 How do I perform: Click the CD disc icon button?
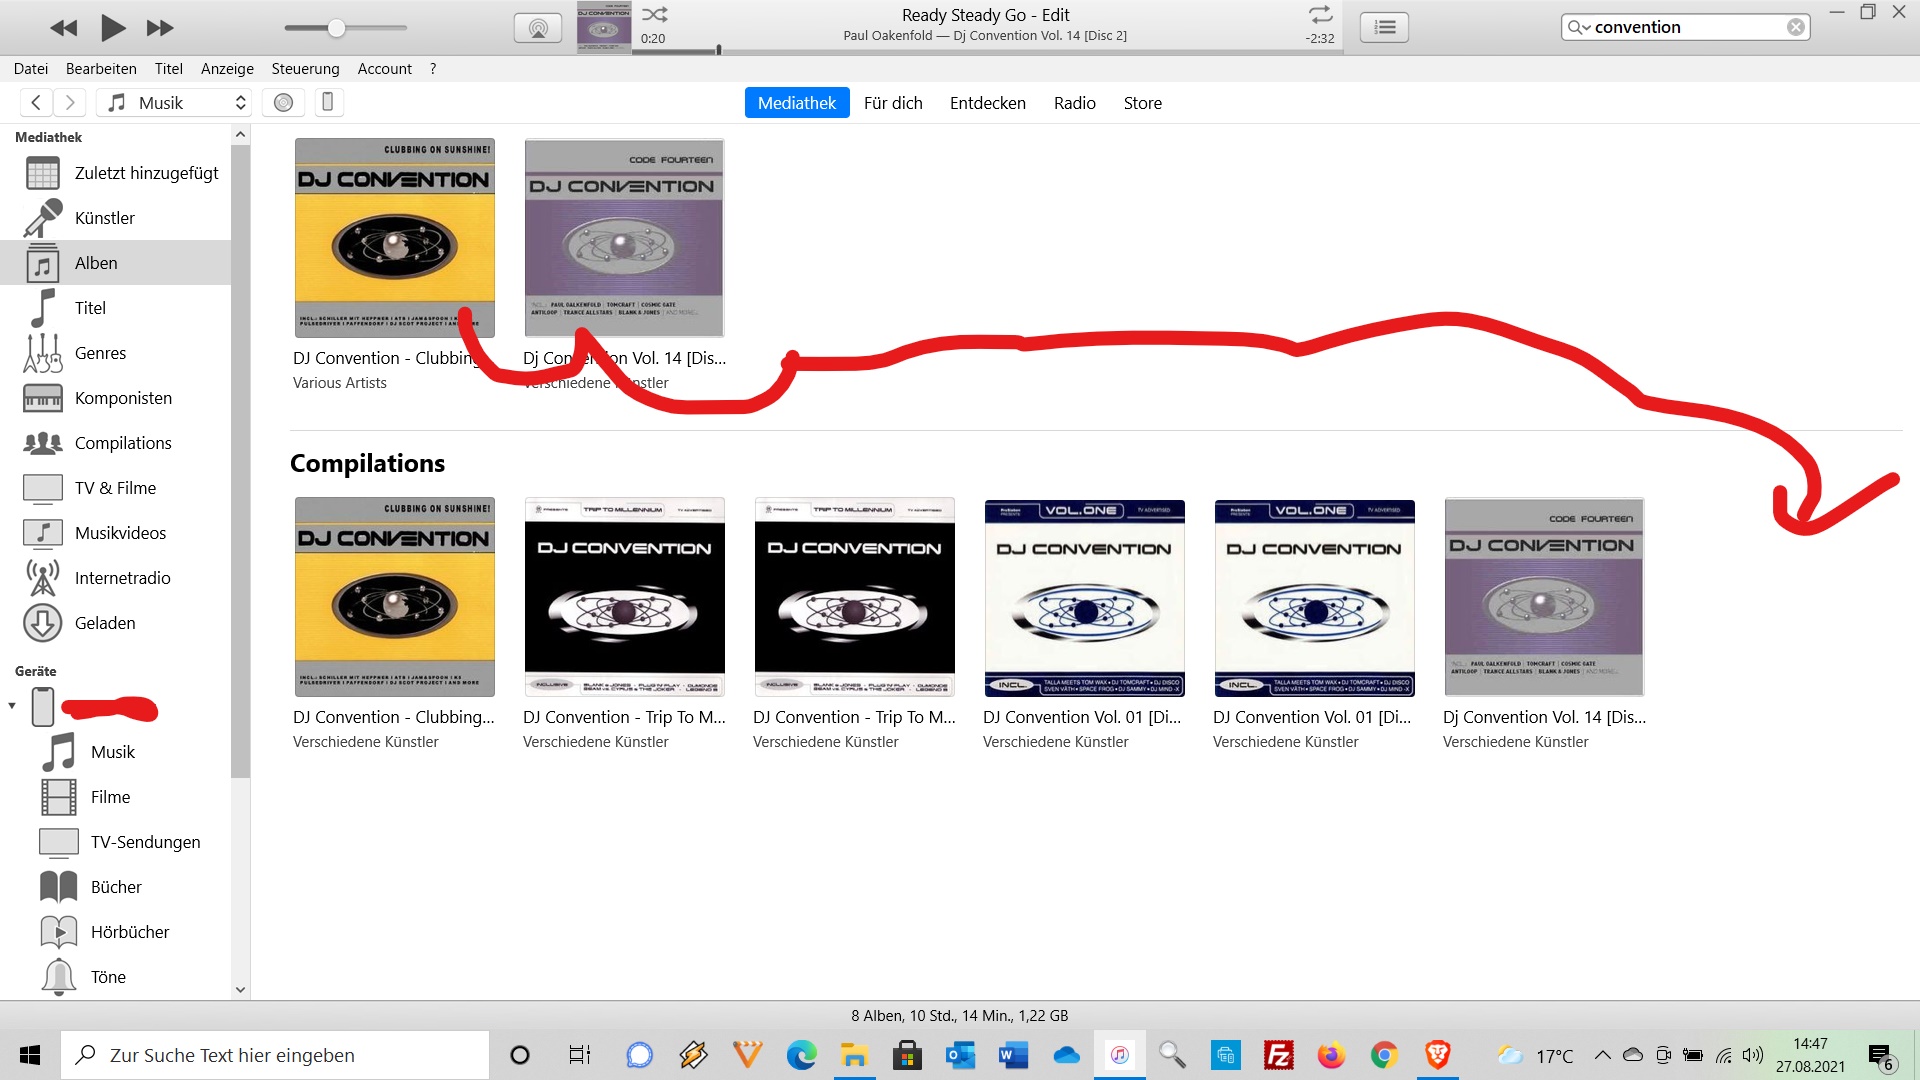click(x=284, y=102)
